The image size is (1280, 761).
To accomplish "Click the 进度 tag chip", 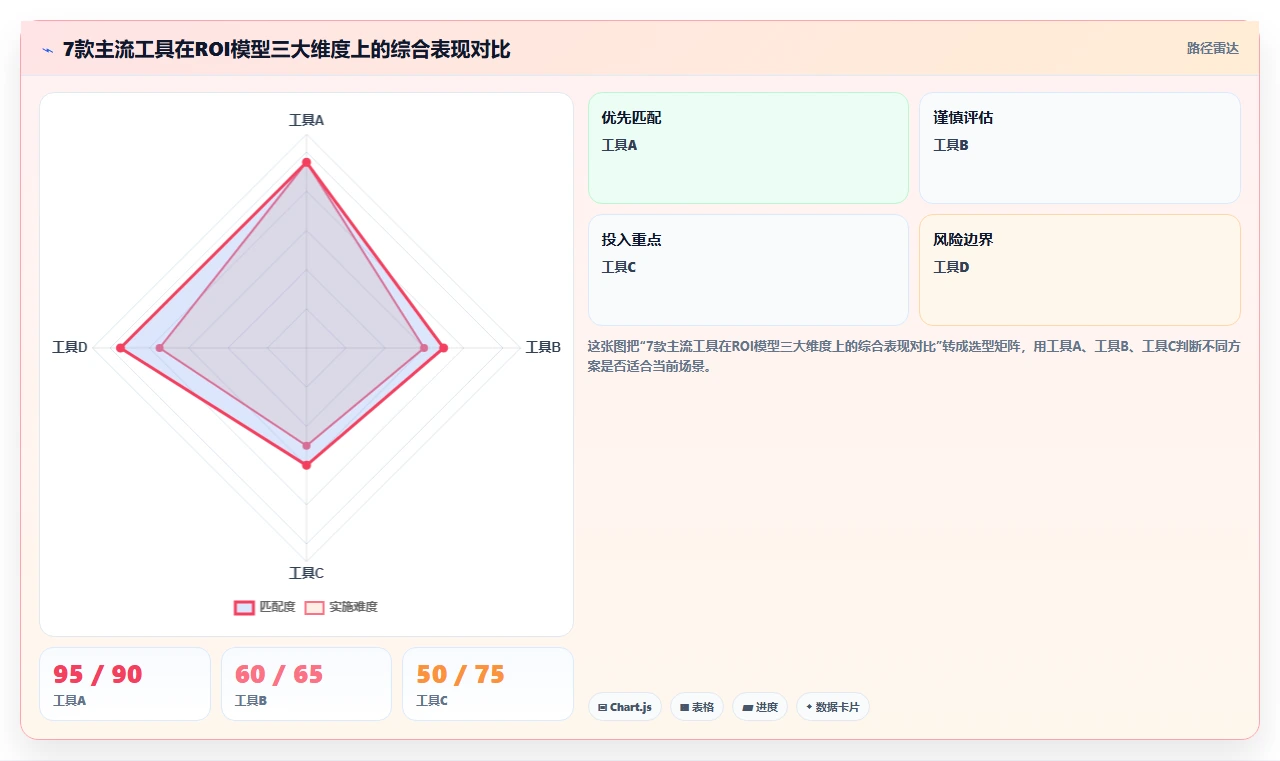I will pyautogui.click(x=760, y=707).
